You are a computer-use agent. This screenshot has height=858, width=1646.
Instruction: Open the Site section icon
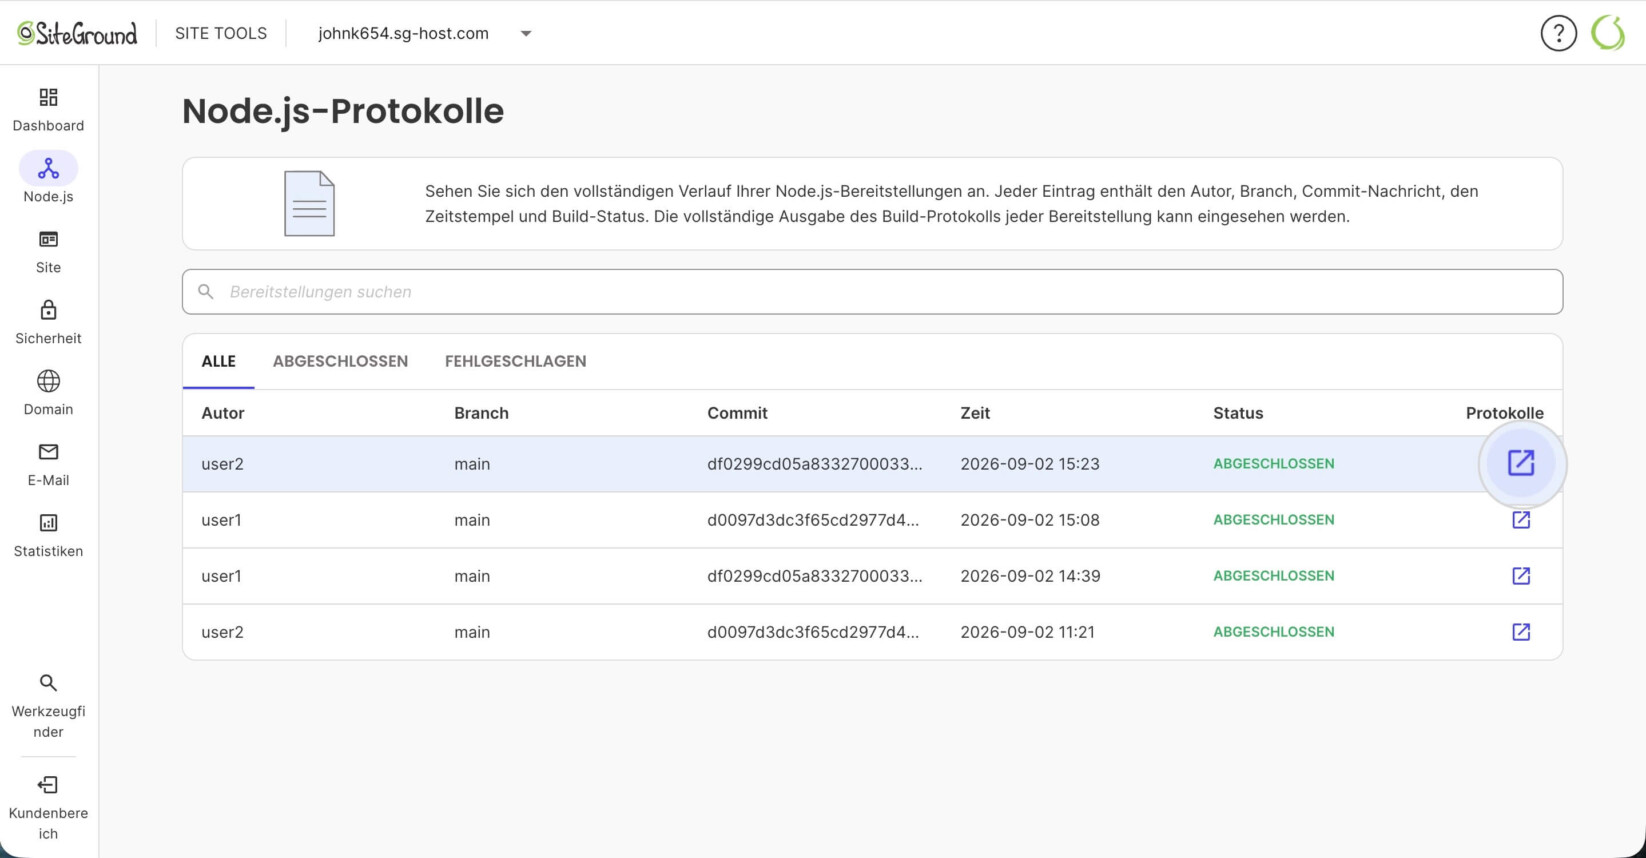pyautogui.click(x=48, y=239)
